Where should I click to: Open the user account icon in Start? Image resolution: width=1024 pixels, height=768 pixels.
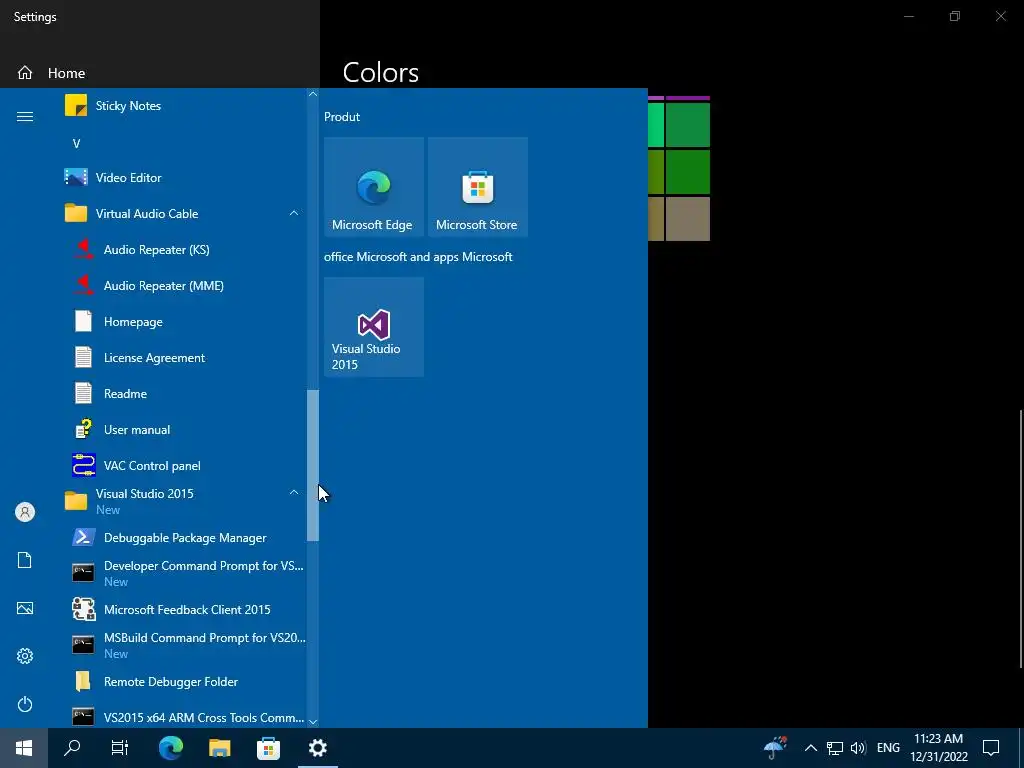pyautogui.click(x=25, y=512)
